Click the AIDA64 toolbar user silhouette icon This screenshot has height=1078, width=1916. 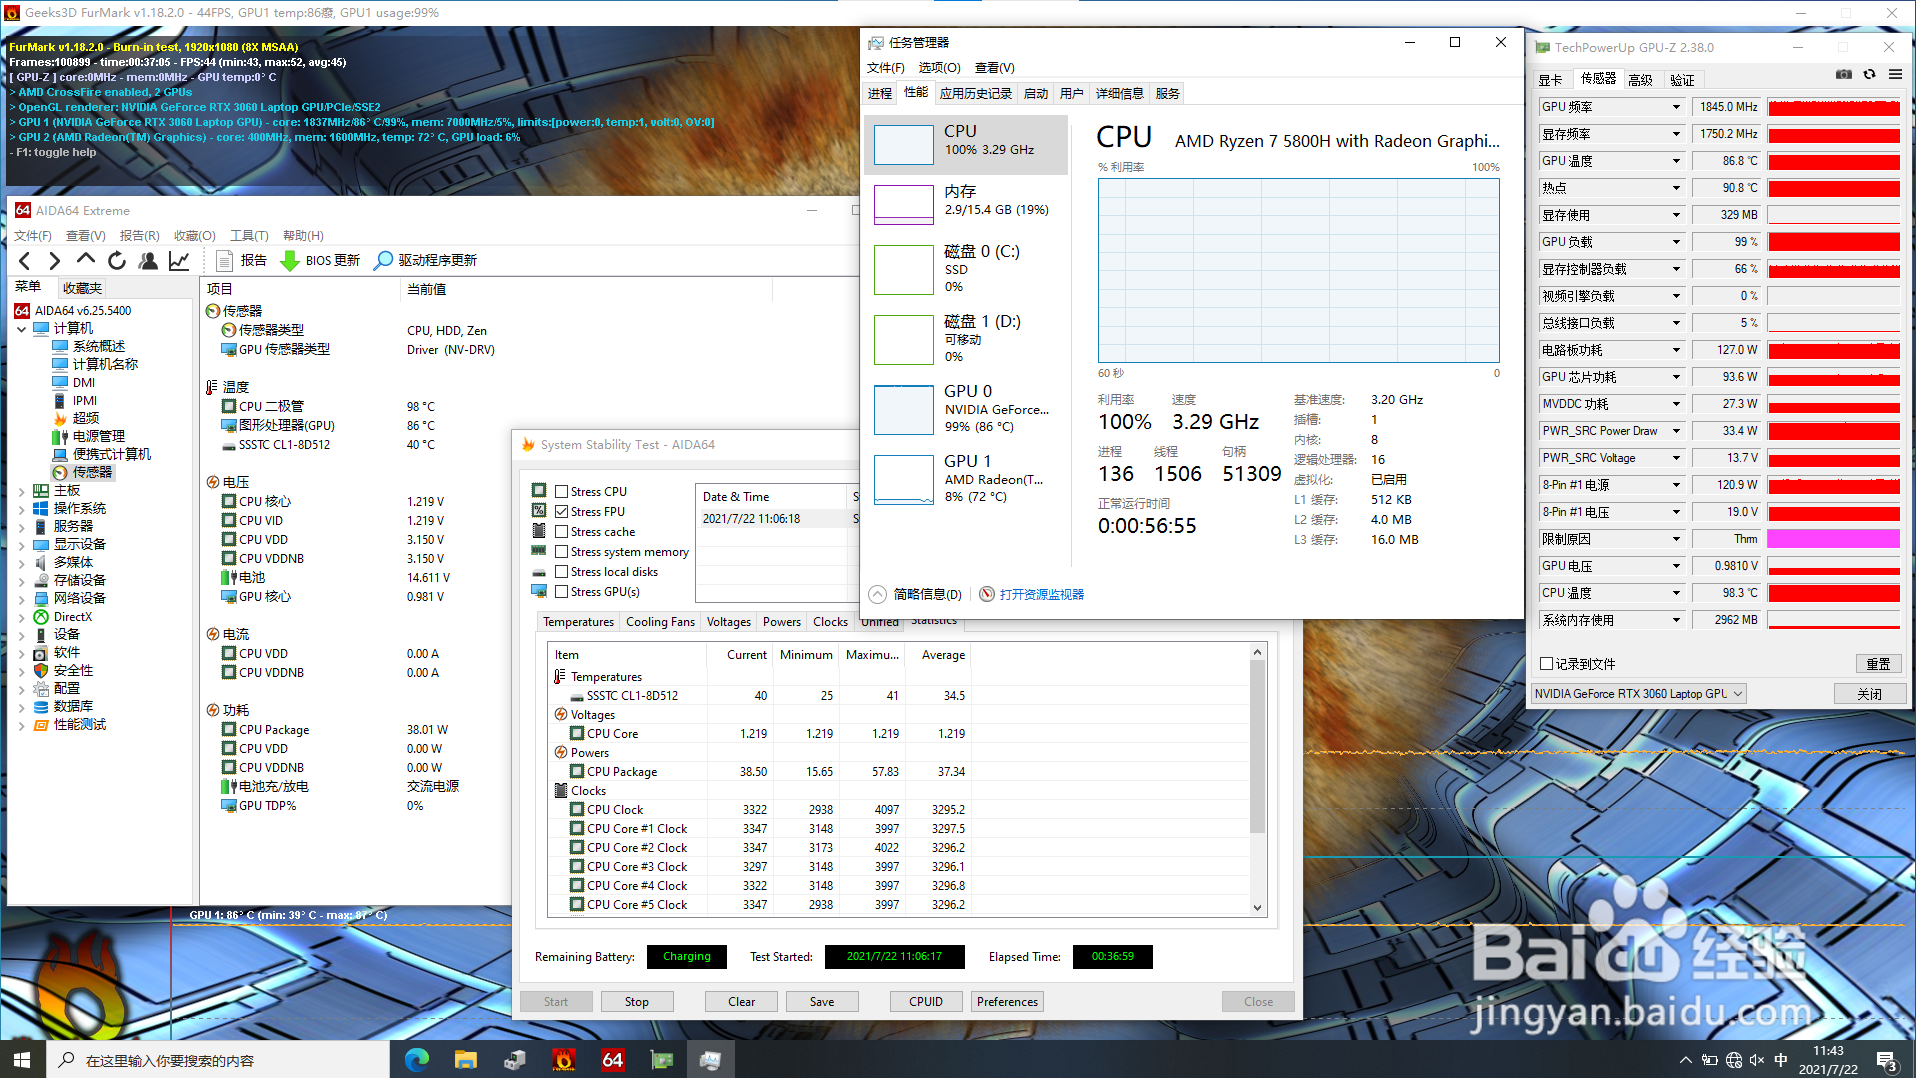click(148, 261)
